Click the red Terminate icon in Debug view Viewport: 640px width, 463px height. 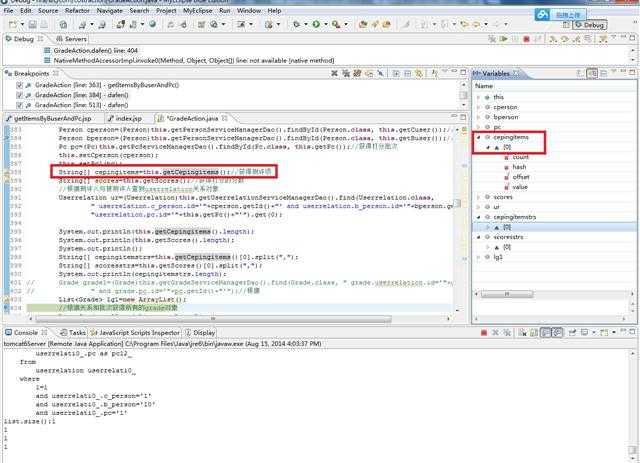tap(526, 39)
